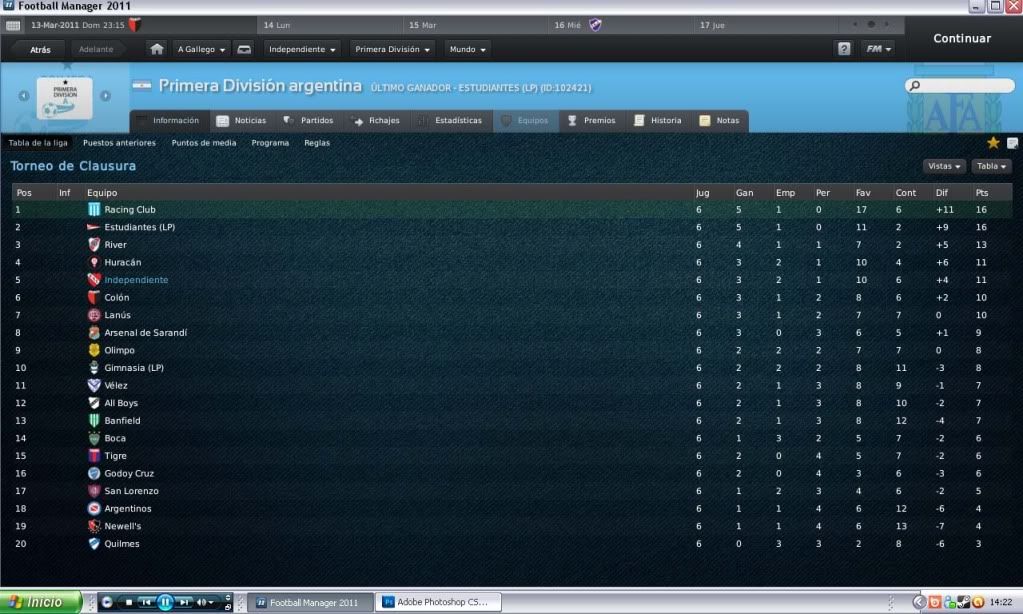Open the Estadísticas tab
The image size is (1023, 614).
point(450,121)
